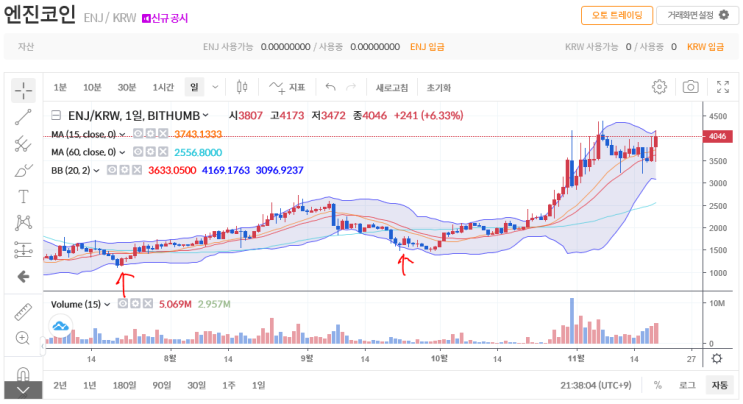Collapse the indicator legend with minus box

click(x=56, y=115)
